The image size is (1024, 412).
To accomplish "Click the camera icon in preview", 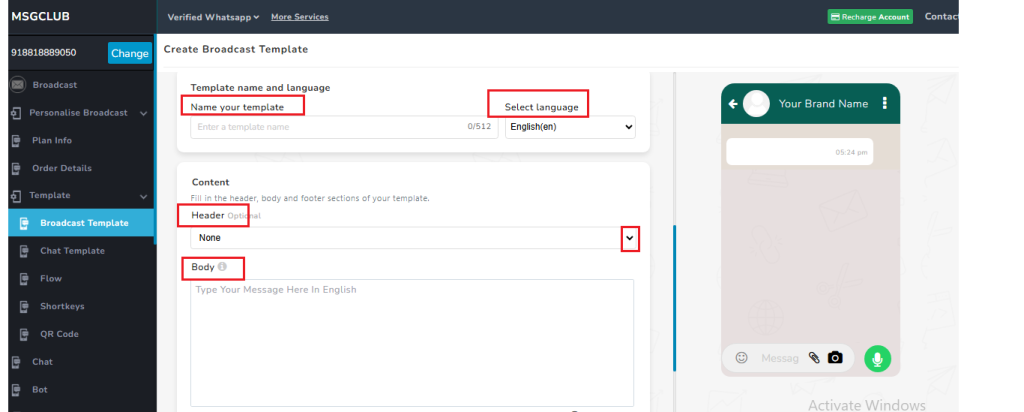I will point(835,357).
